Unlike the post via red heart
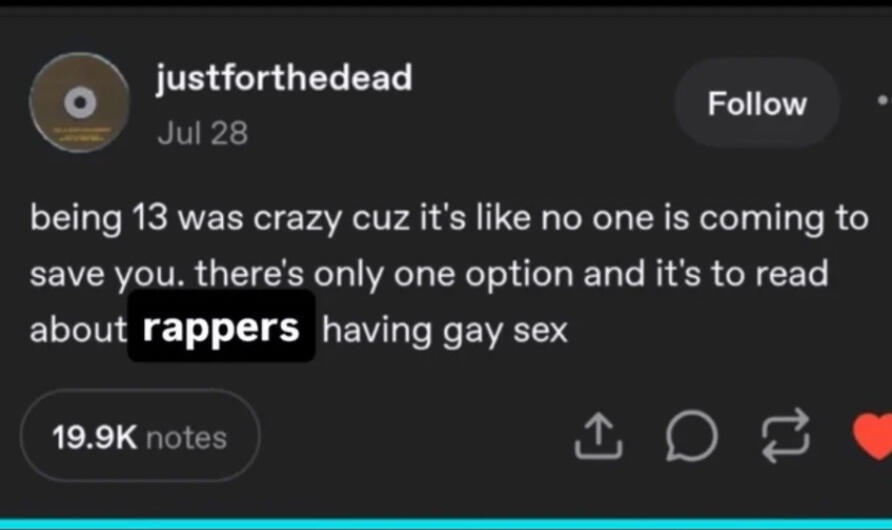Viewport: 892px width, 530px height. (x=873, y=436)
